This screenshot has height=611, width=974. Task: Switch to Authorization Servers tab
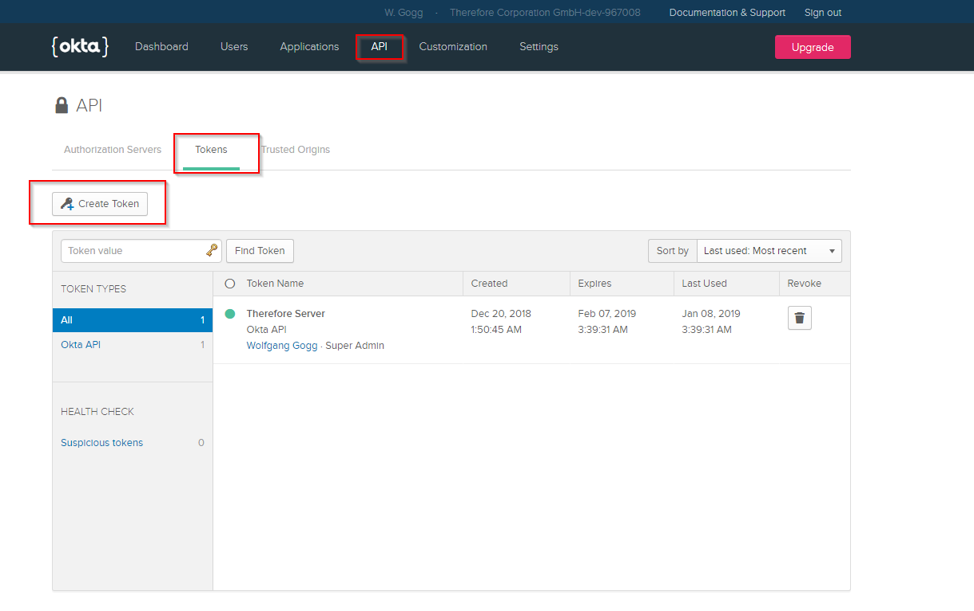click(x=112, y=150)
